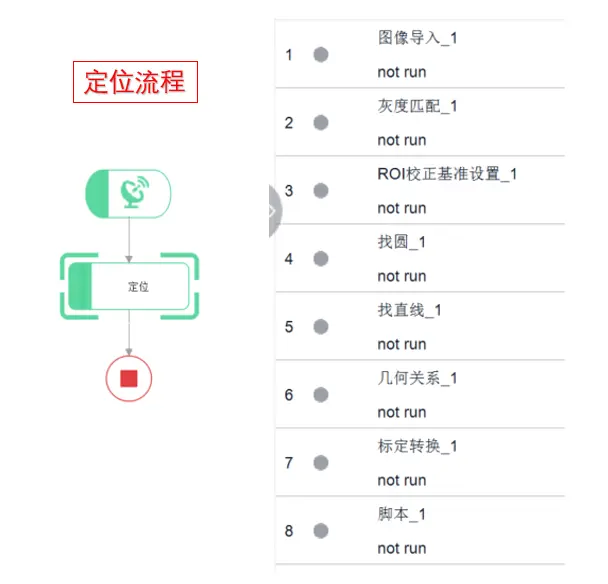Choose the 找直线_1 module entry
Viewport: 608px width, 584px height.
(420, 326)
